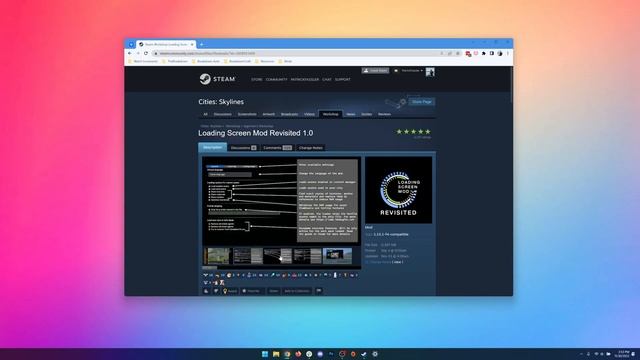Open the CHAT link in Steam header
This screenshot has height=360, width=640.
click(327, 80)
